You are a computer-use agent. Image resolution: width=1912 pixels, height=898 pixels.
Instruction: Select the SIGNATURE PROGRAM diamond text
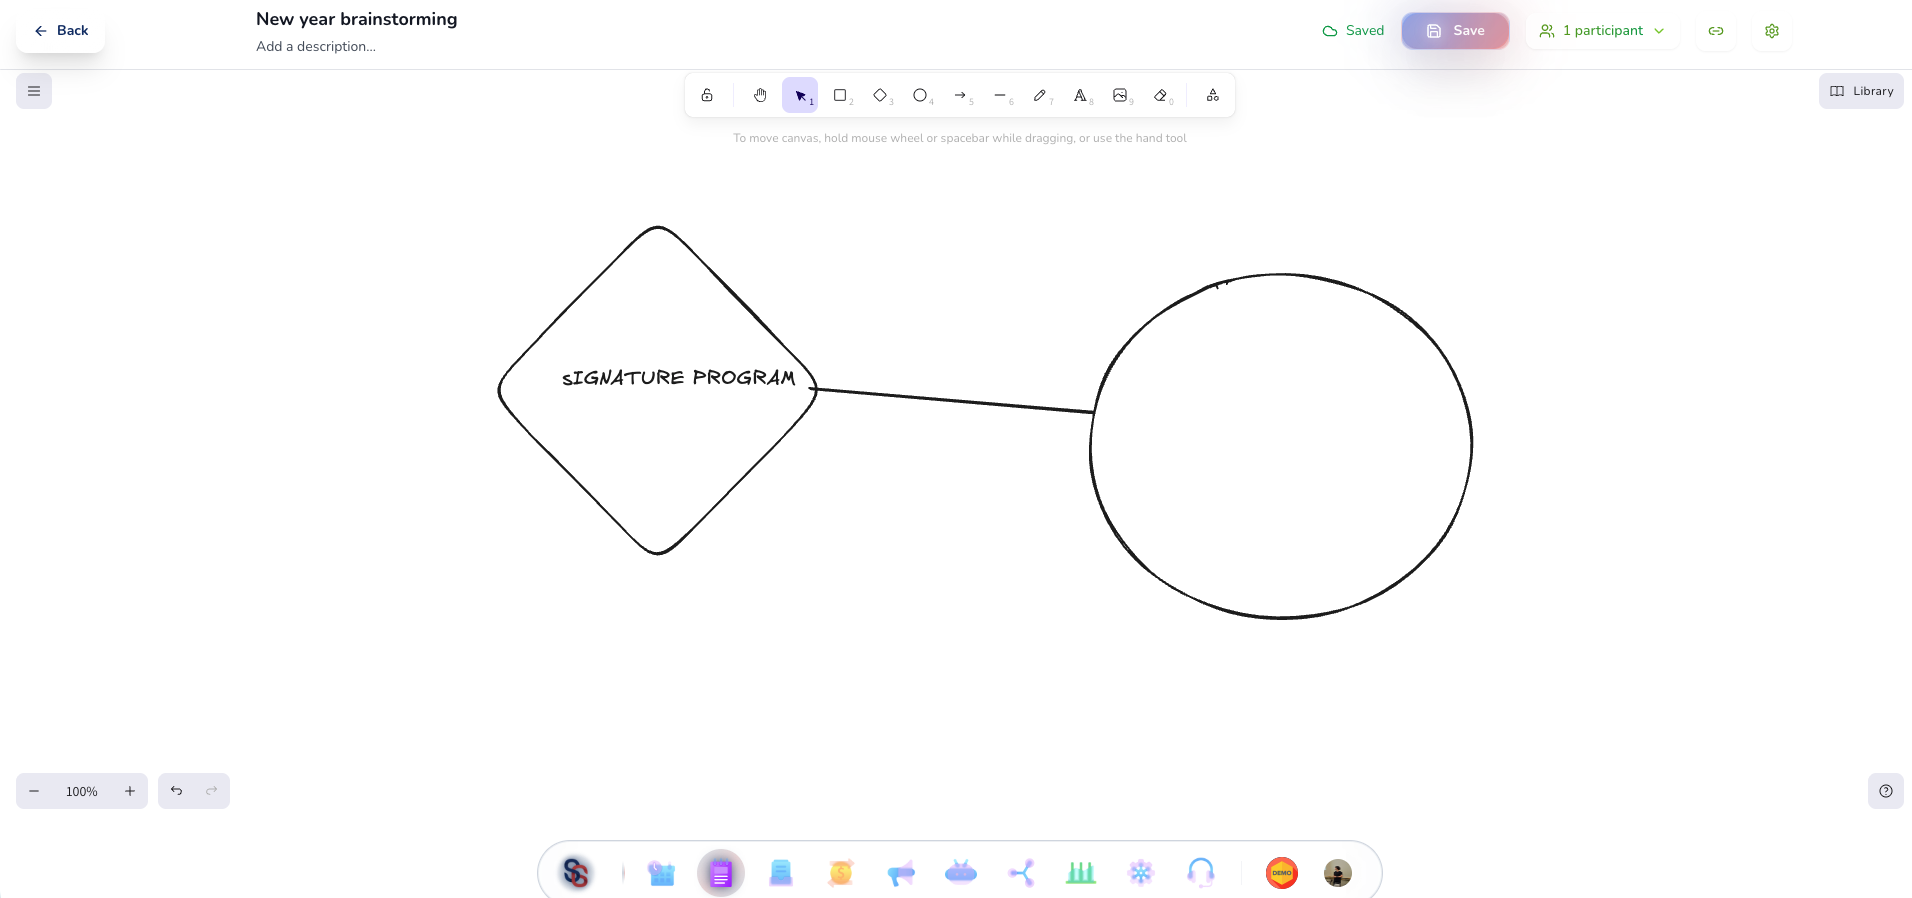[678, 378]
